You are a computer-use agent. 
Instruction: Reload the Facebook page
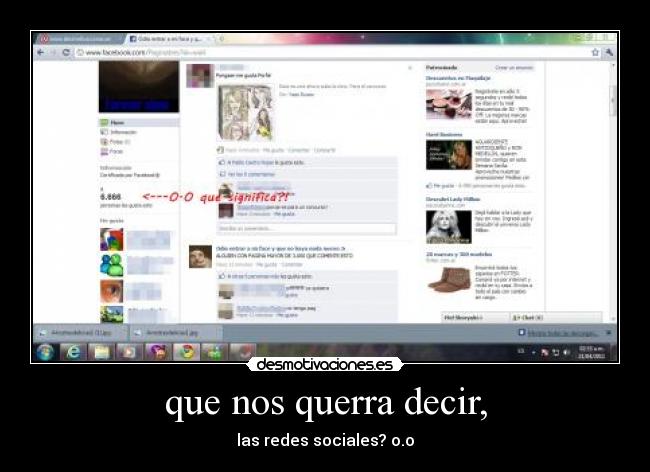[66, 53]
